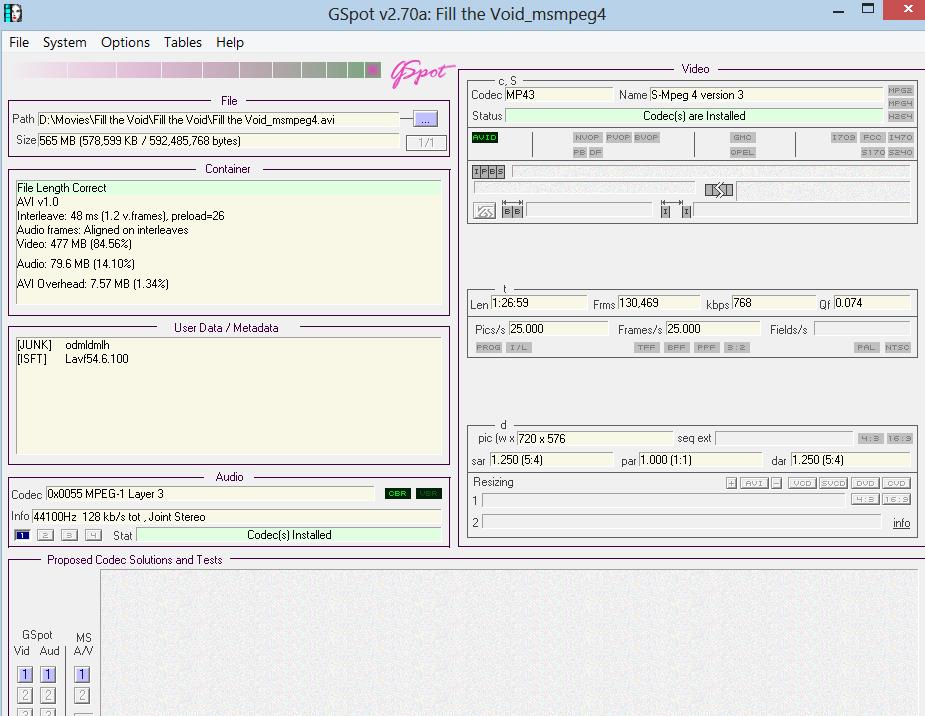This screenshot has width=925, height=716.
Task: Click the I to I frame interval icon
Action: (675, 209)
